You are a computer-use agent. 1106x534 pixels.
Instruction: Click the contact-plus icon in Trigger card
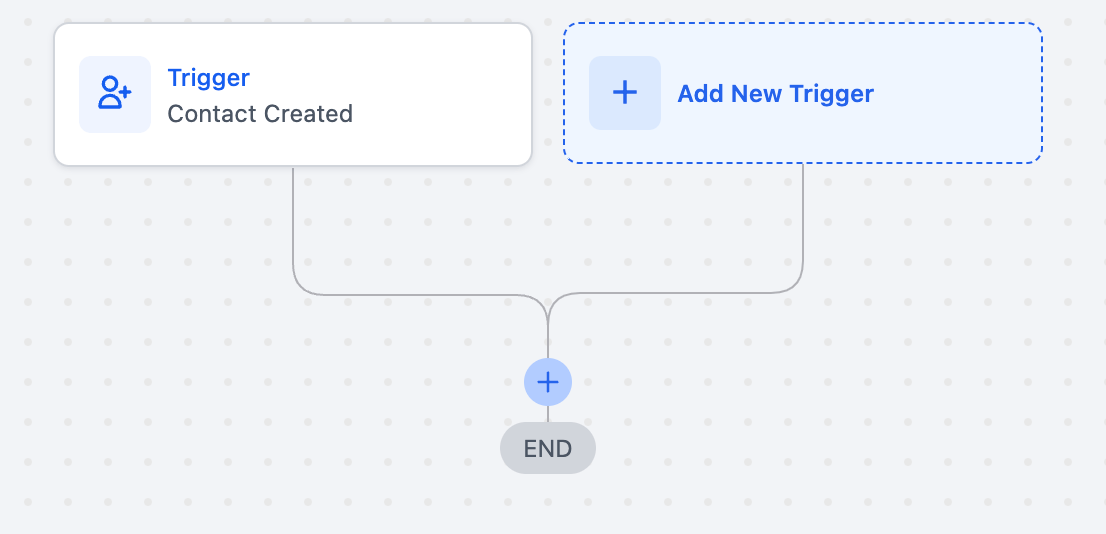pyautogui.click(x=115, y=94)
